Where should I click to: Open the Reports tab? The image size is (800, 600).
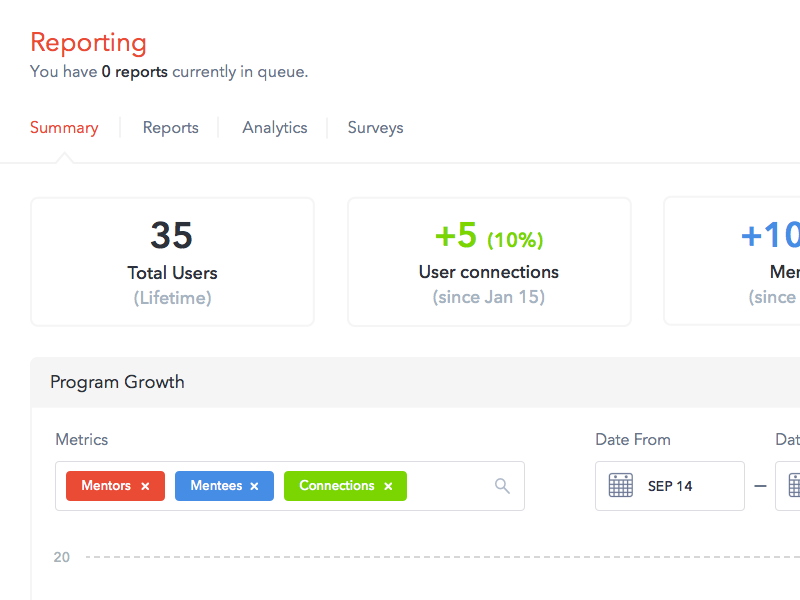coord(171,128)
